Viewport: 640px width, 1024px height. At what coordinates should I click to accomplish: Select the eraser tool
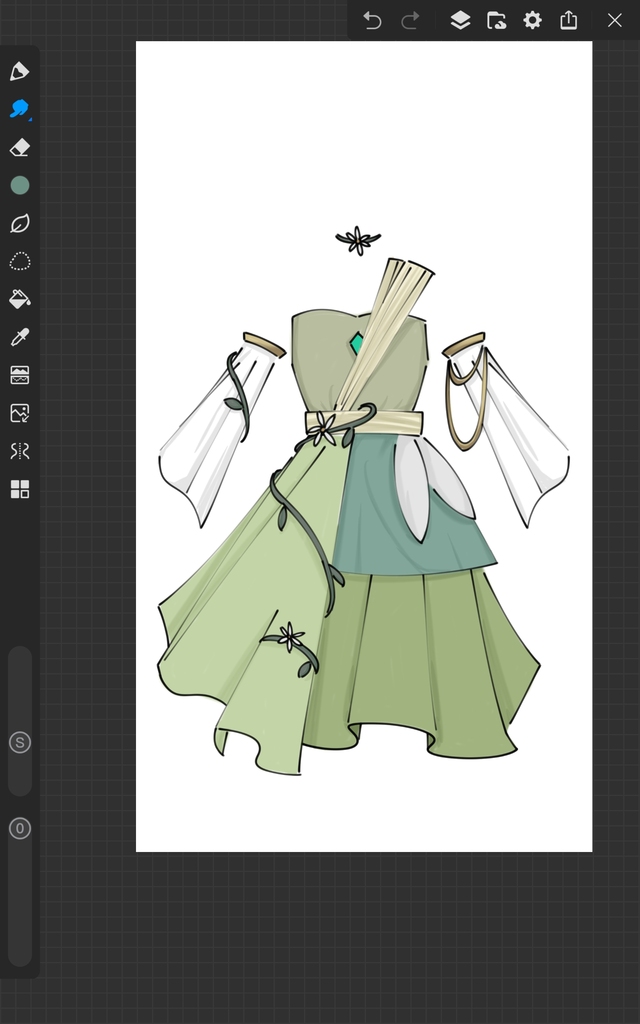[20, 147]
